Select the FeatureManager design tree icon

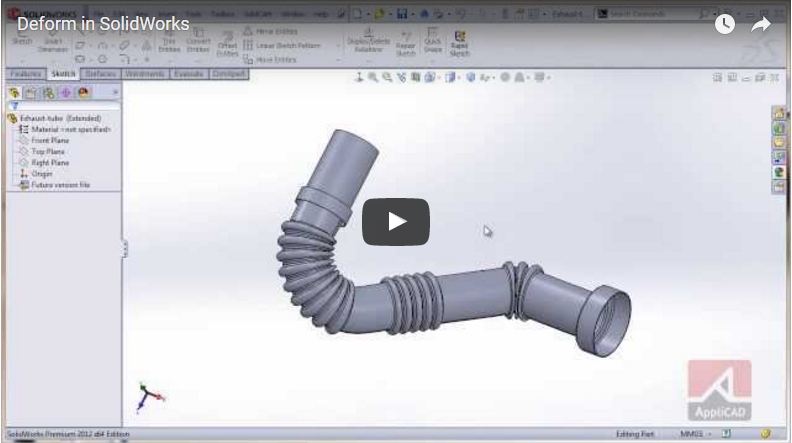[x=14, y=92]
